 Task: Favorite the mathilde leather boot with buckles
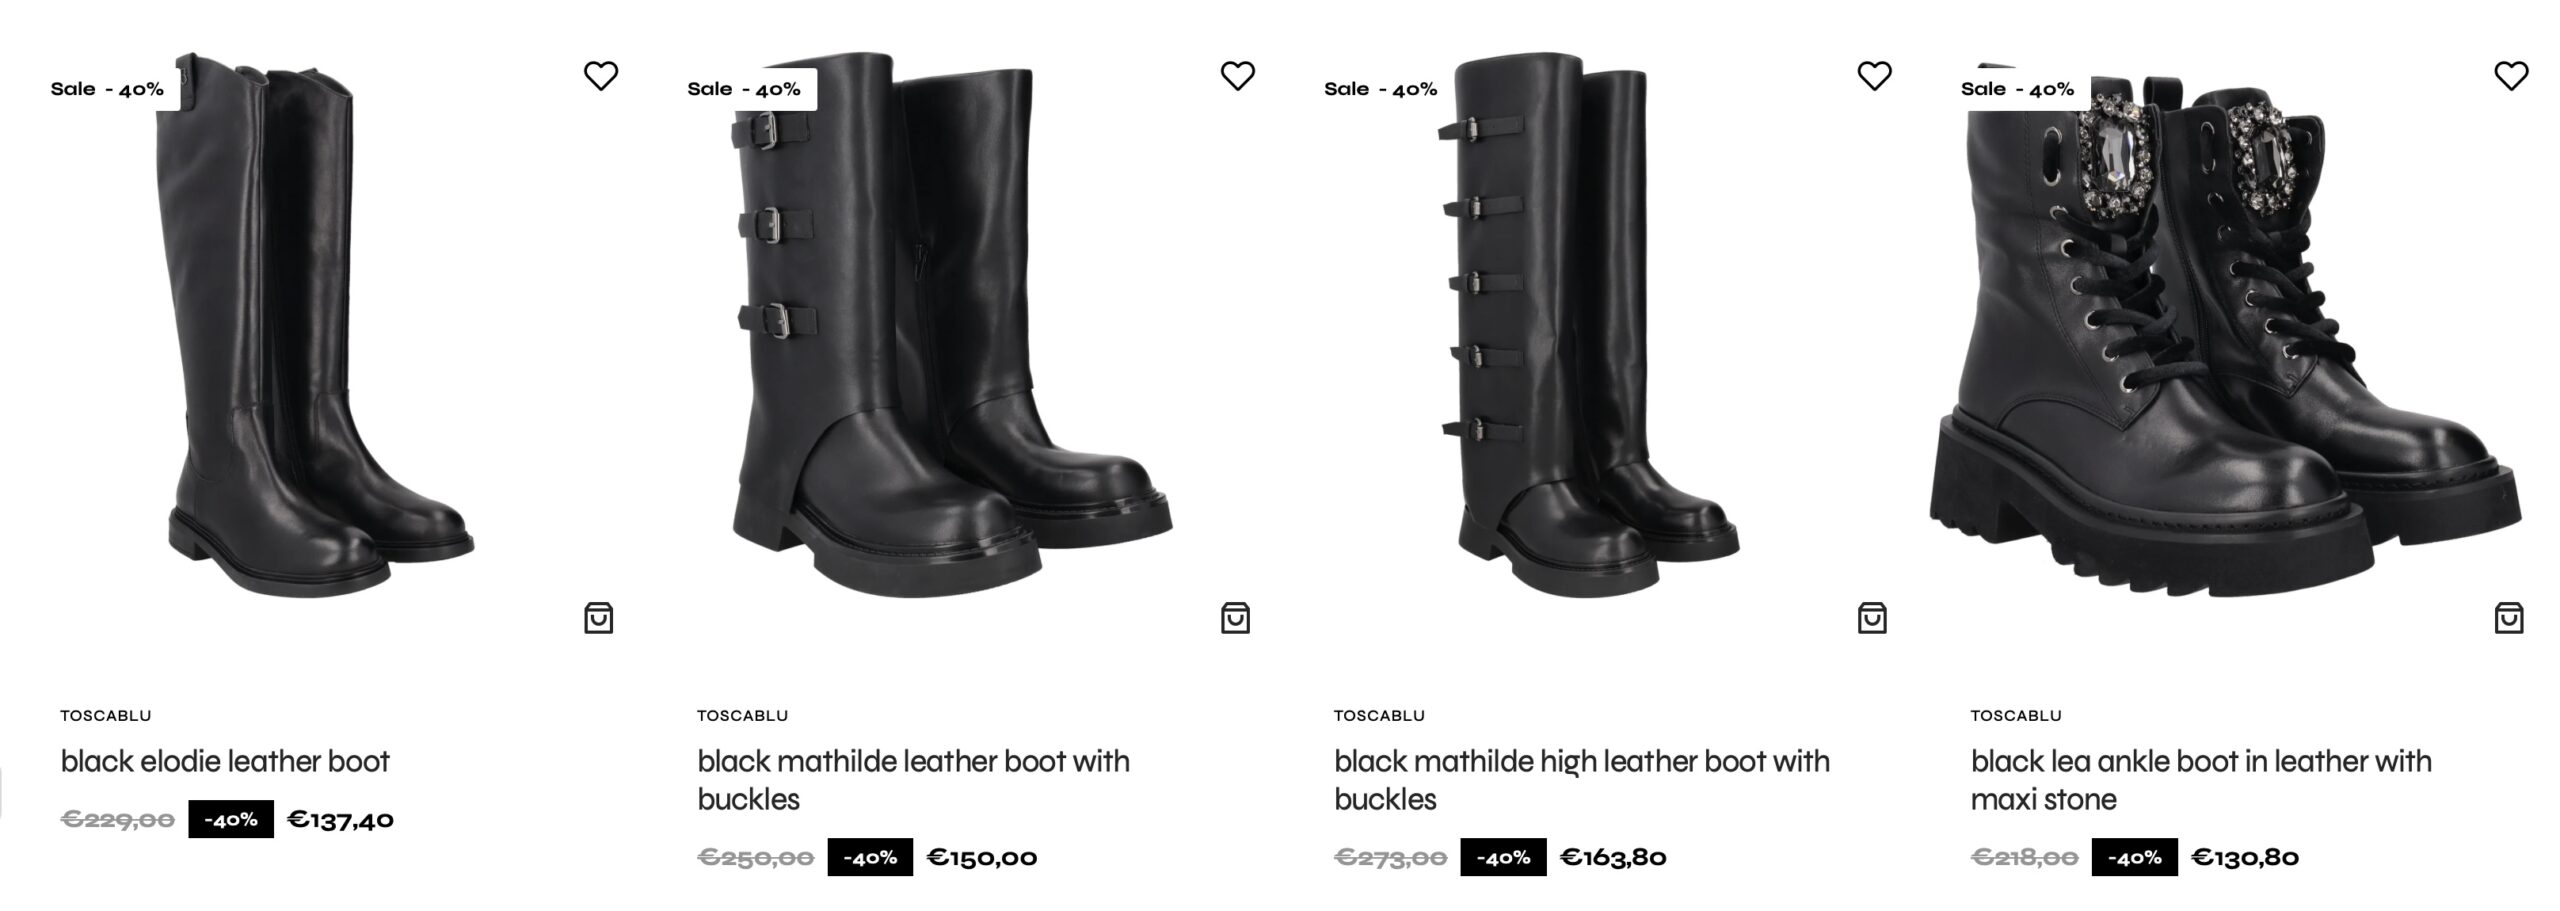[1237, 76]
